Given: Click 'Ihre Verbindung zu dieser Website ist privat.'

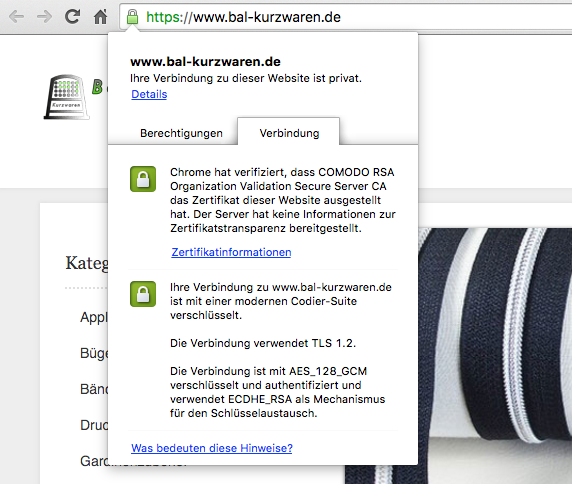Looking at the screenshot, I should click(x=246, y=78).
